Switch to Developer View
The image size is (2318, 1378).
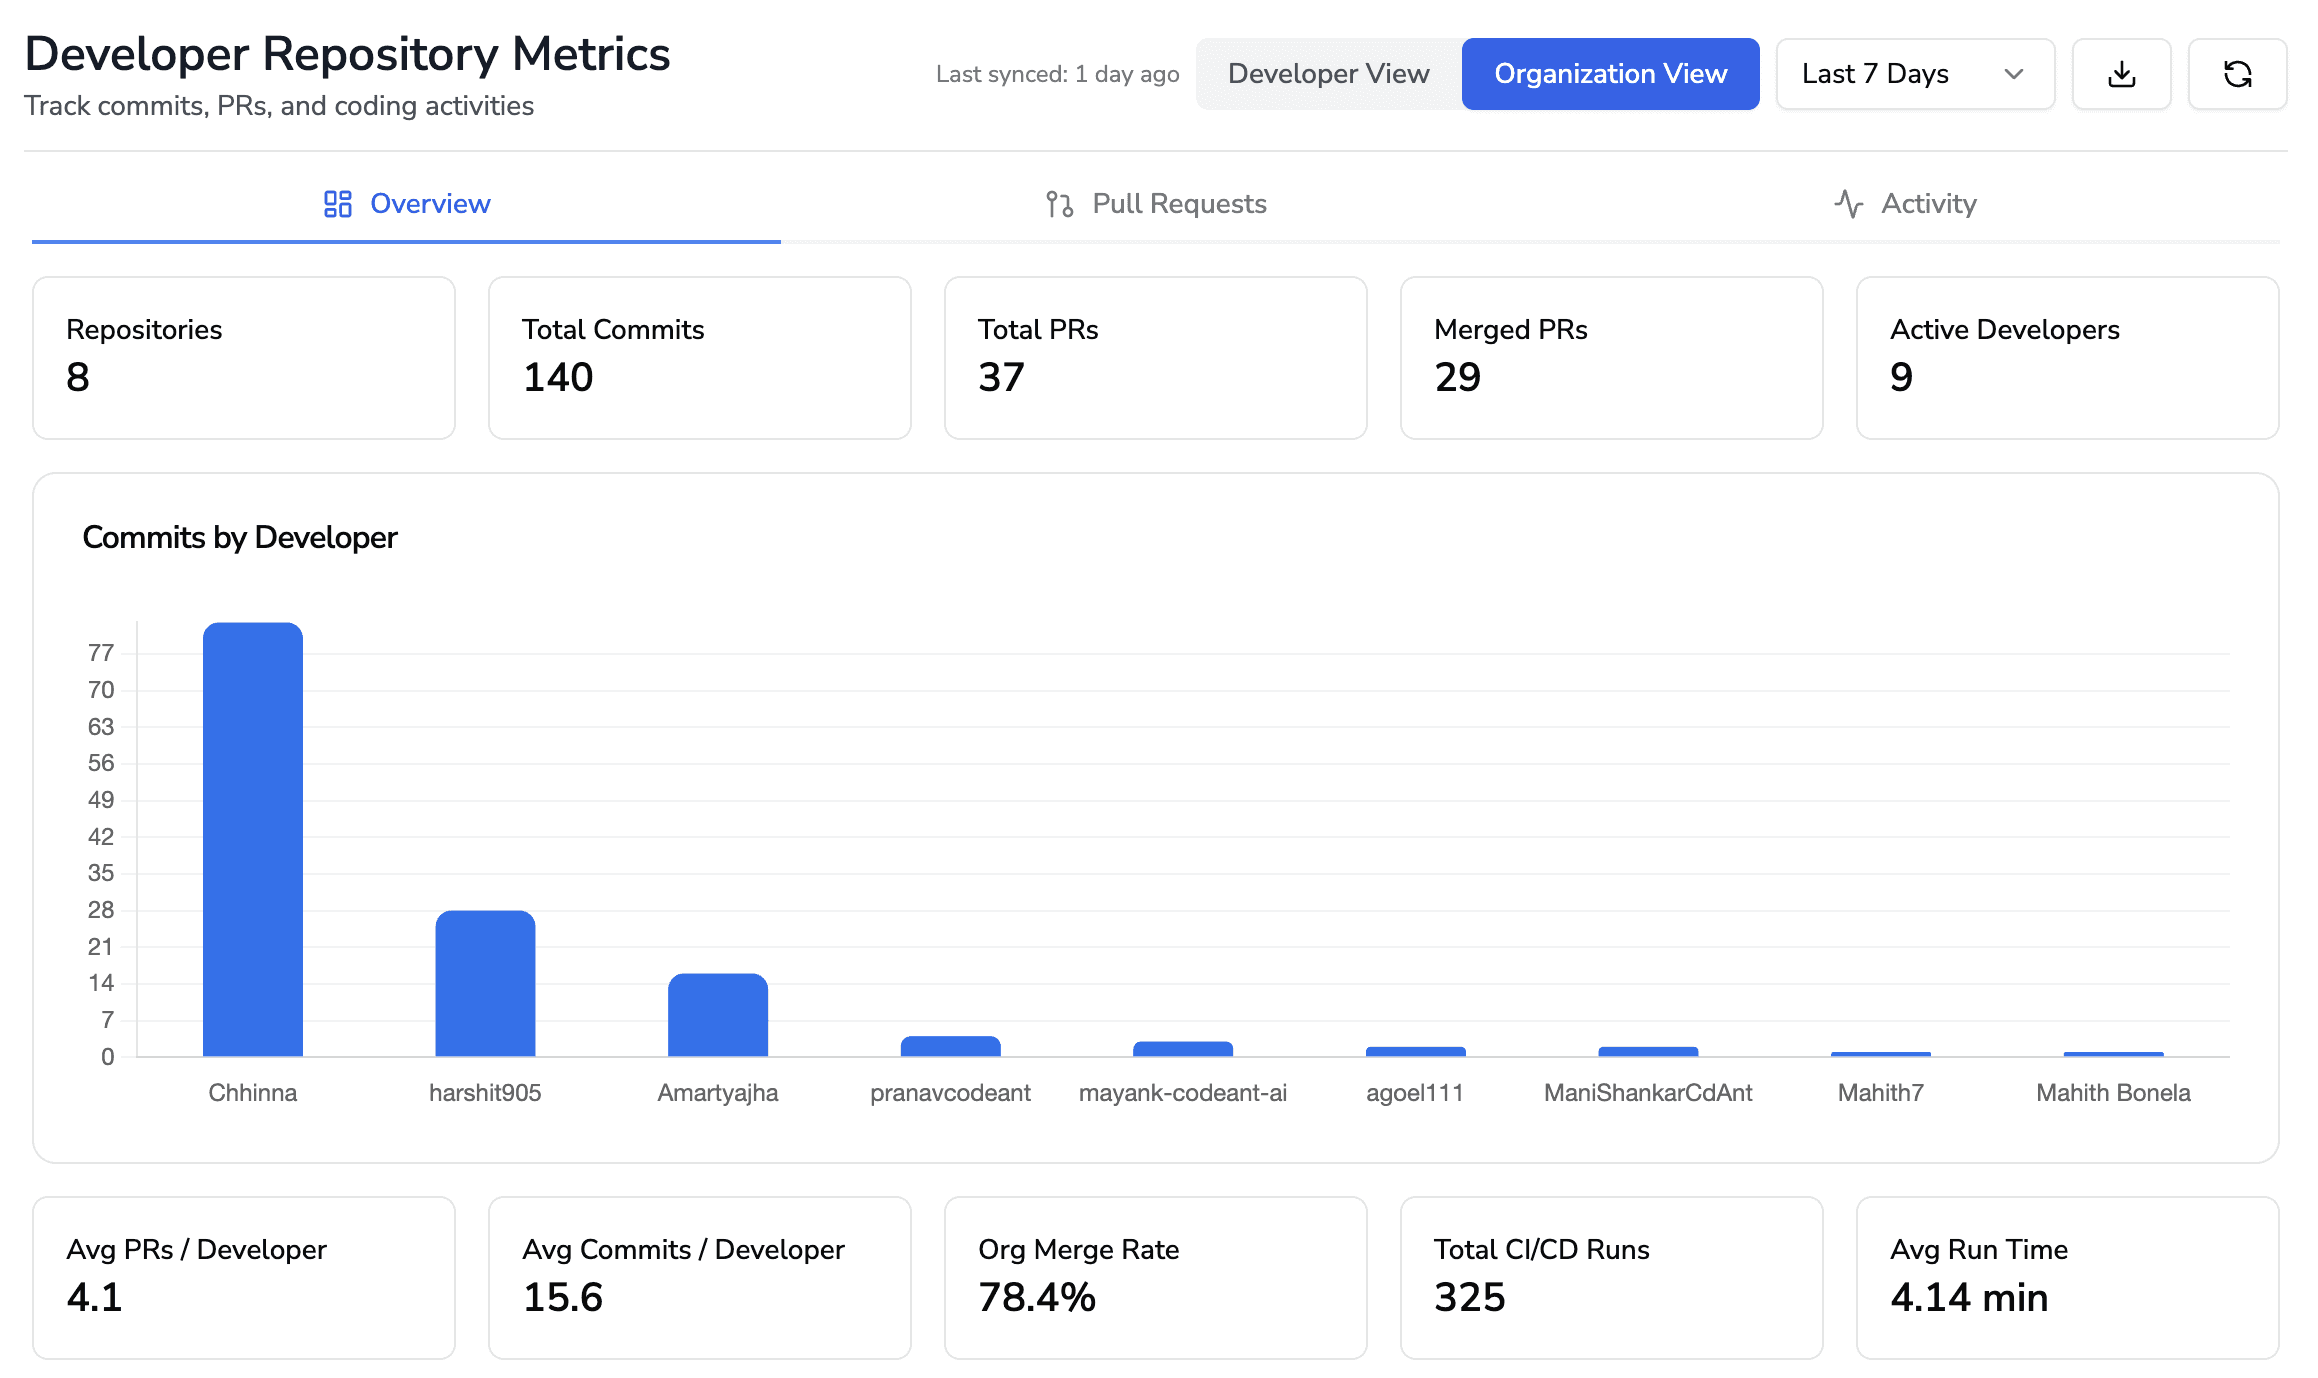(x=1328, y=73)
